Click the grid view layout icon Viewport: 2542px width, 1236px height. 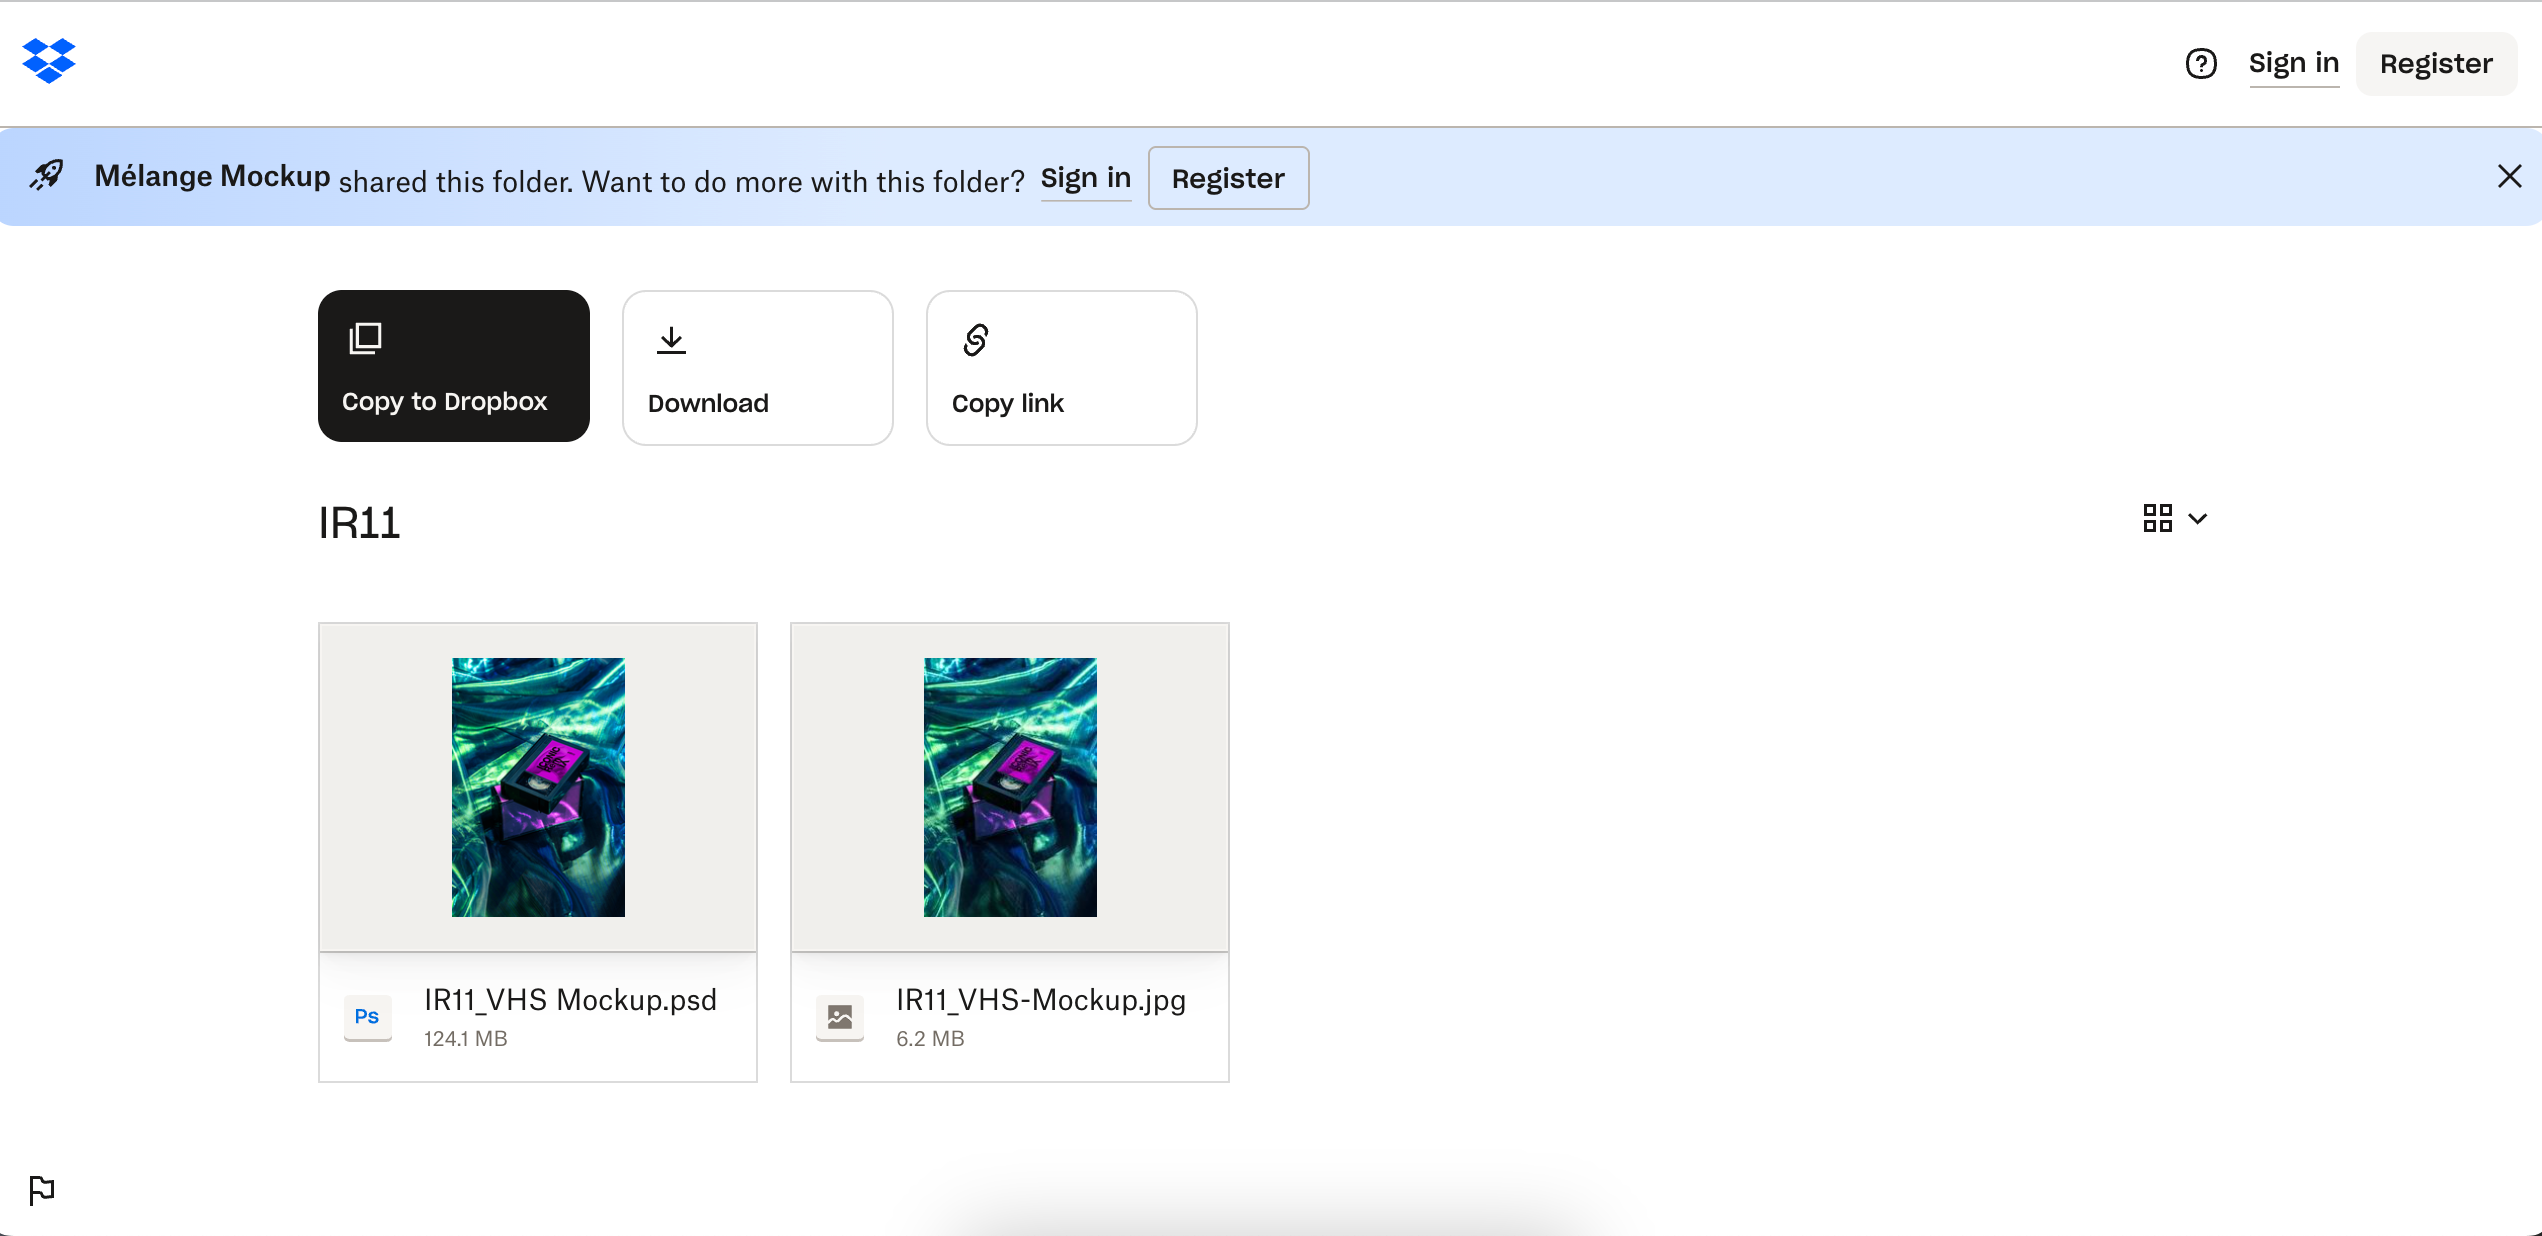point(2157,518)
